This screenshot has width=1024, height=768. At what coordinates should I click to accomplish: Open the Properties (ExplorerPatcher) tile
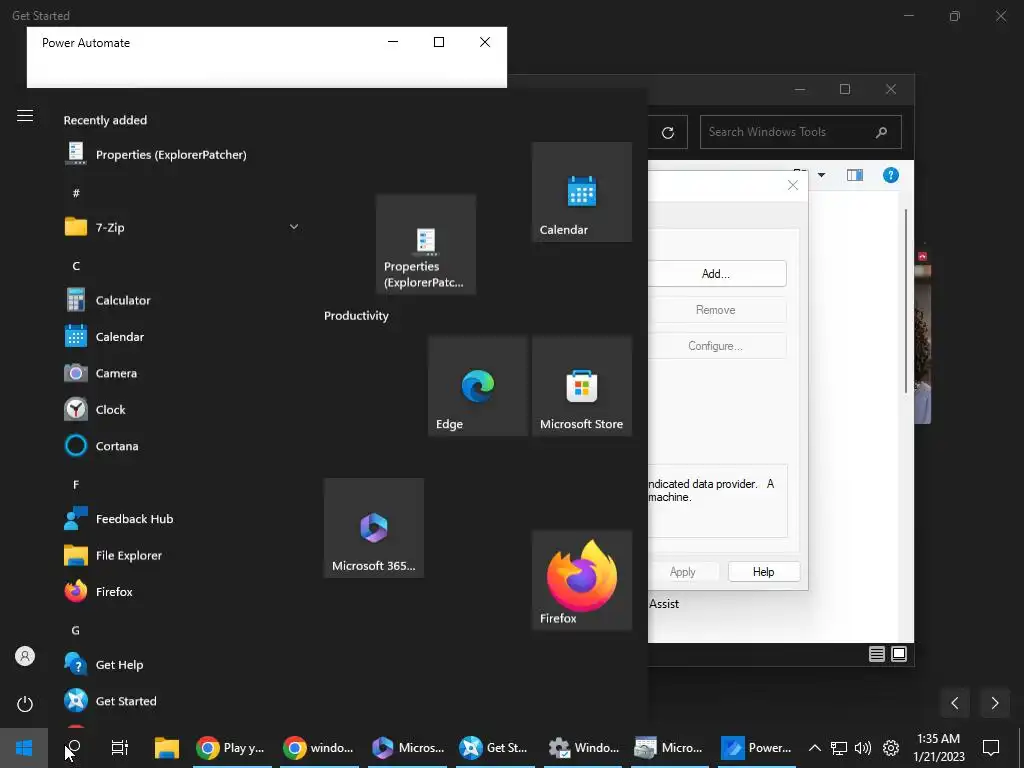click(426, 244)
